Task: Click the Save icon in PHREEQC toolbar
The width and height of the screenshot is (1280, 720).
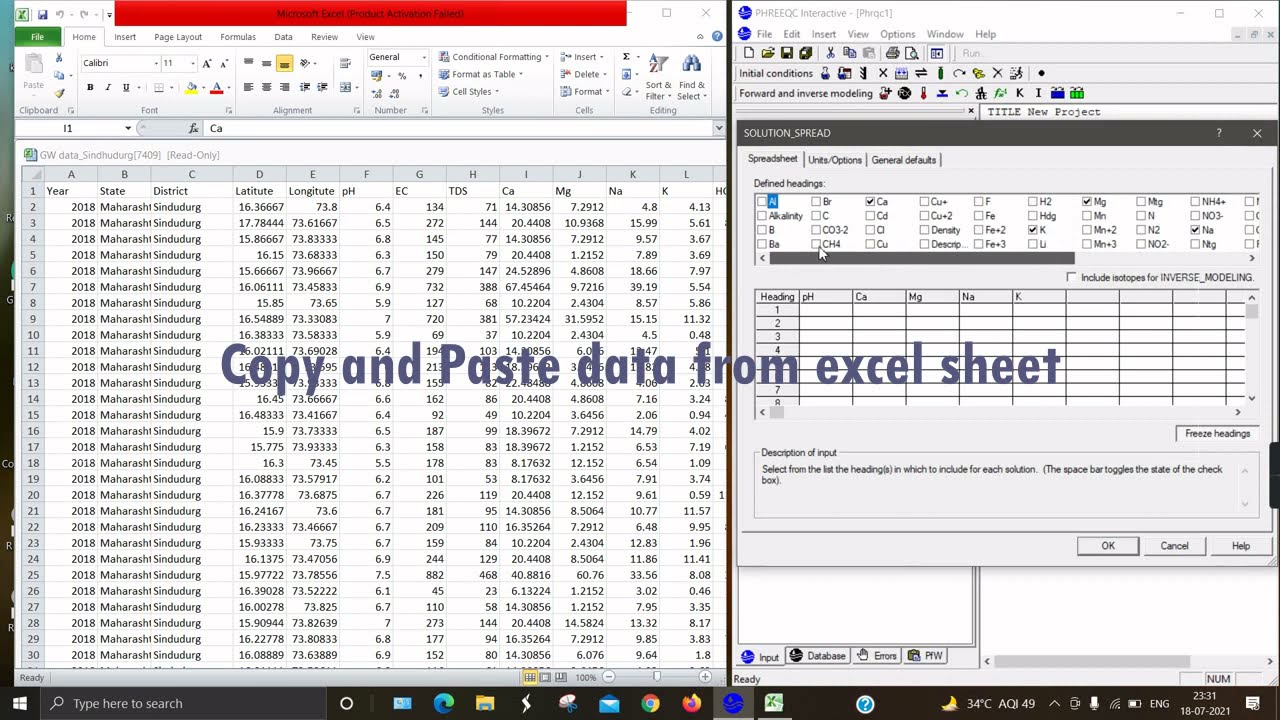Action: click(x=787, y=53)
